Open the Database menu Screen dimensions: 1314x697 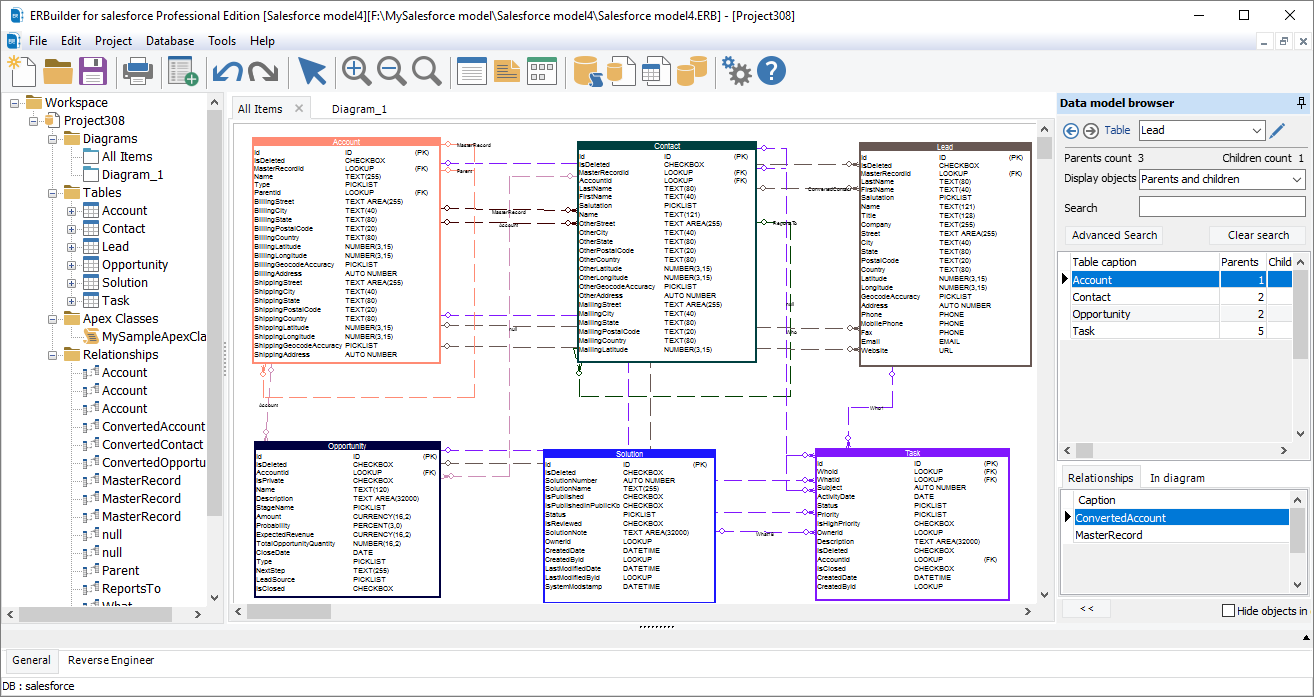click(170, 41)
